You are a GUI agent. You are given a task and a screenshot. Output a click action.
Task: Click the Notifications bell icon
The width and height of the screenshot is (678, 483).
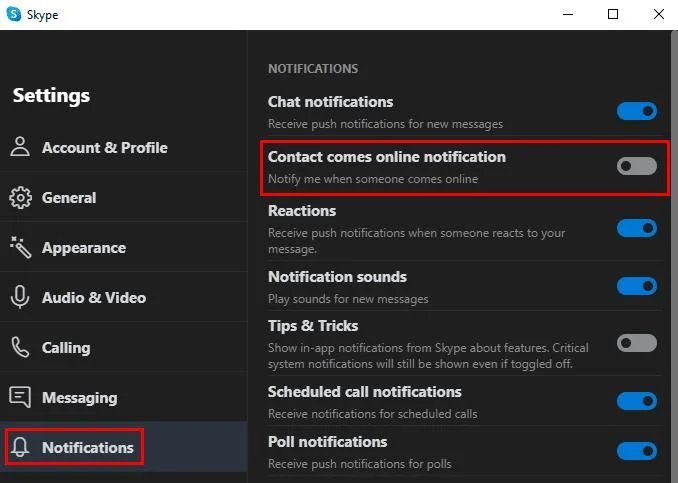(20, 447)
